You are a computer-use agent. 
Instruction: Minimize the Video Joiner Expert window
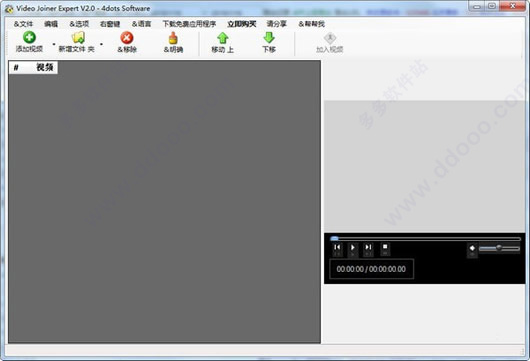click(477, 6)
